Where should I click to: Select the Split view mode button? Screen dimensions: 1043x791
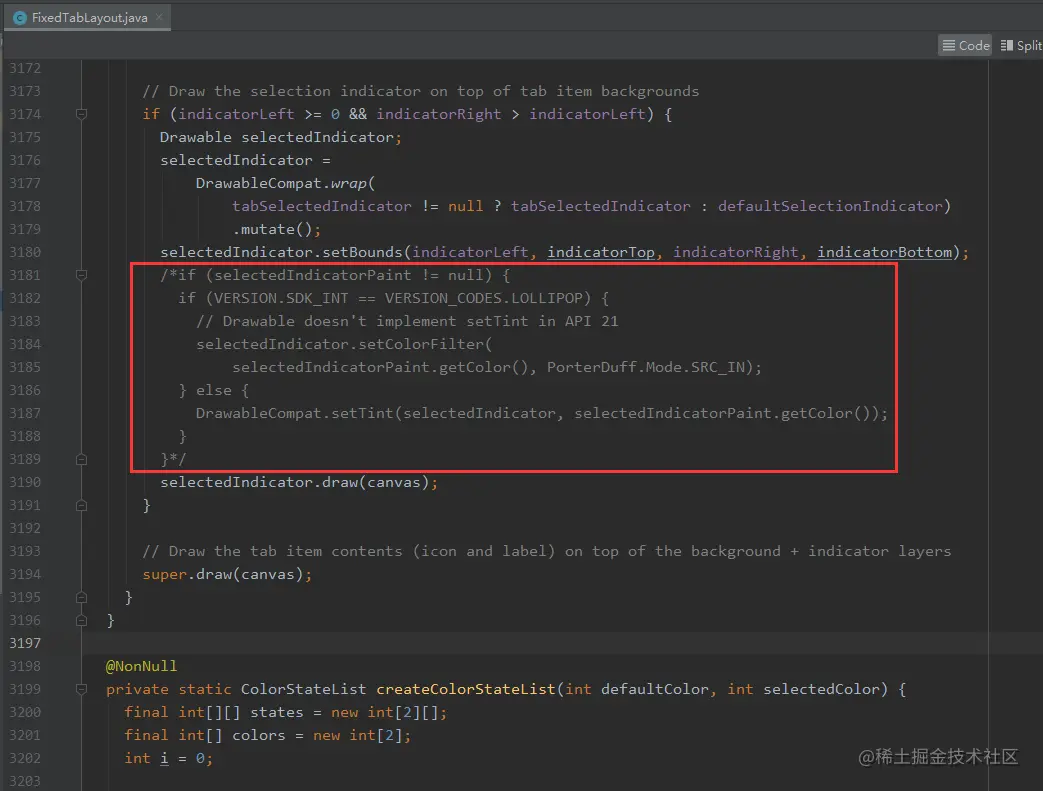point(1021,45)
